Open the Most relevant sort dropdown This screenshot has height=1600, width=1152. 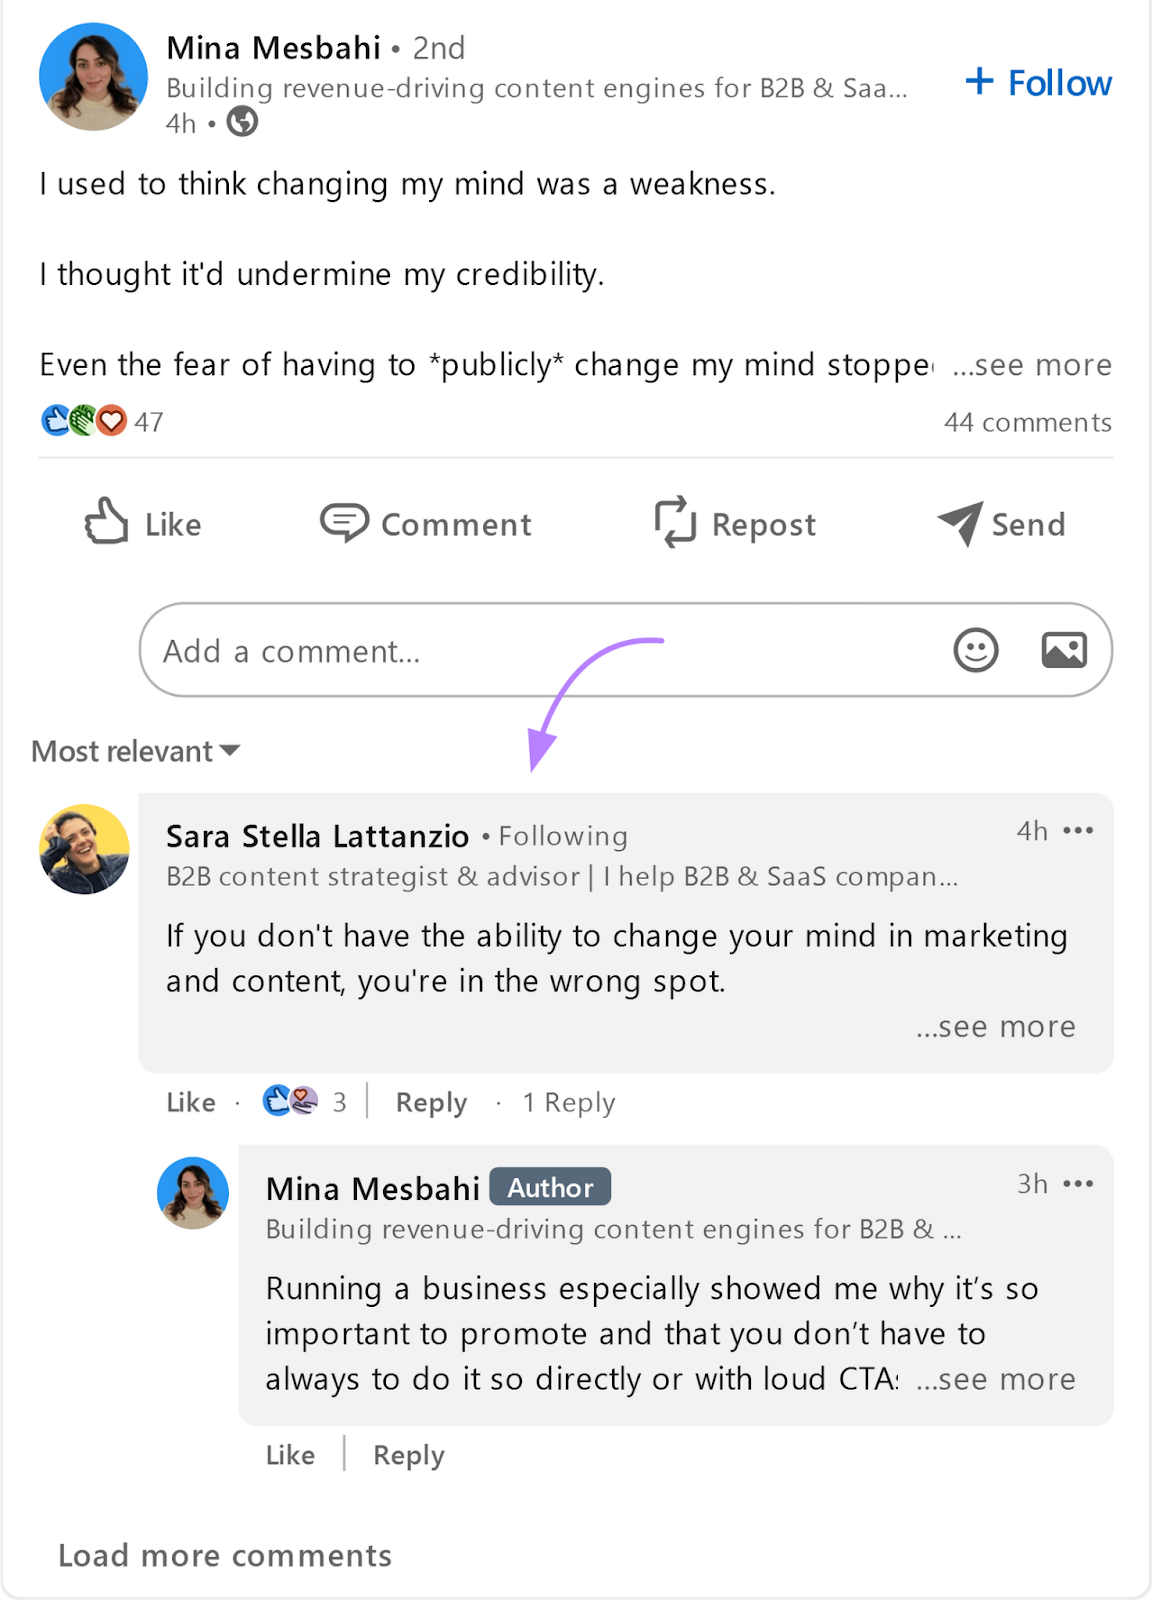(x=135, y=750)
